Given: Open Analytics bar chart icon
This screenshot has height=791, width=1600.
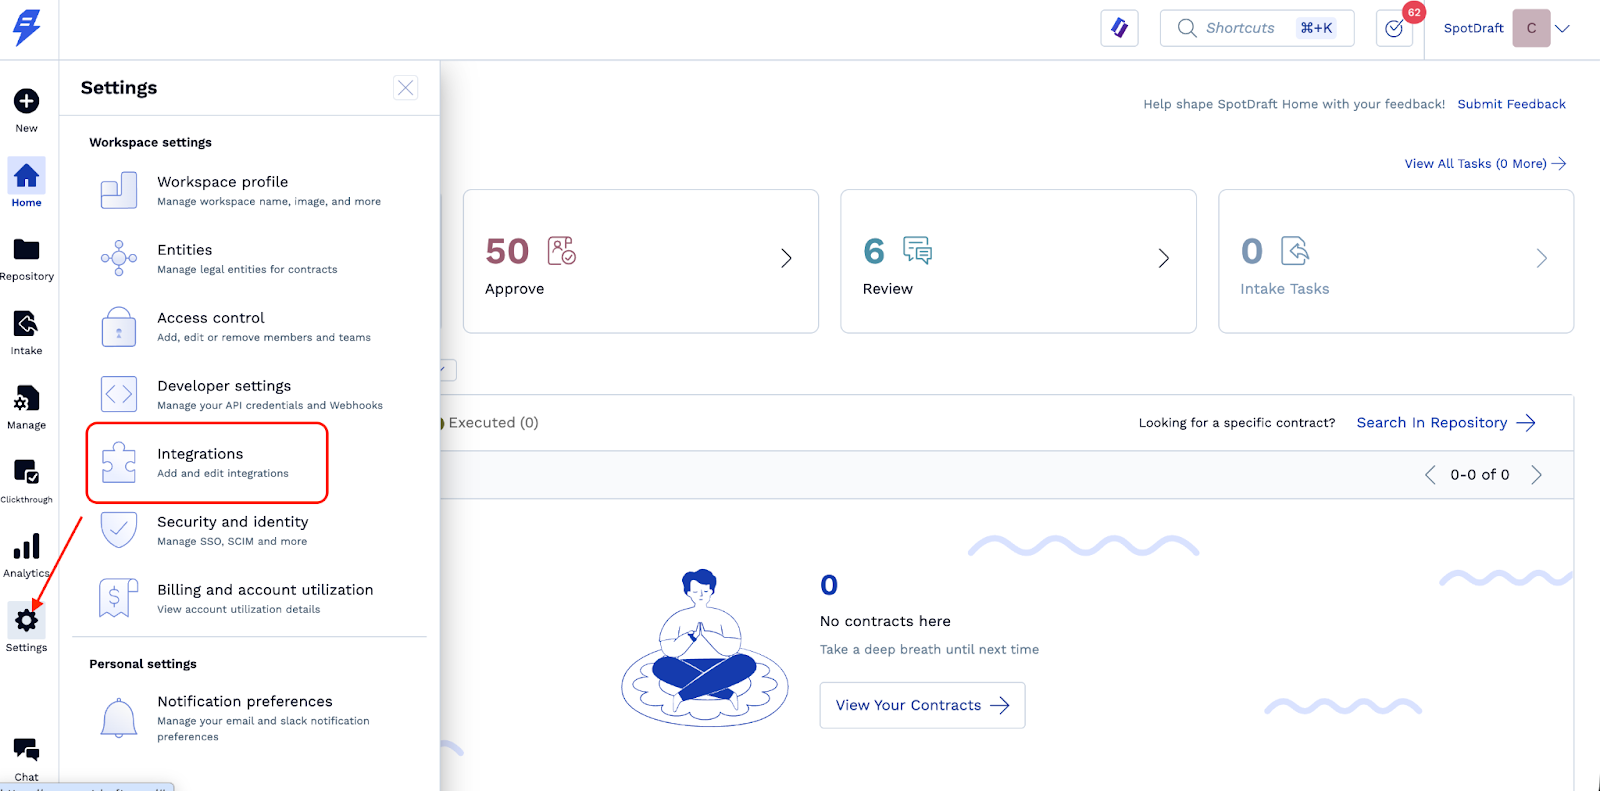Looking at the screenshot, I should [x=27, y=546].
